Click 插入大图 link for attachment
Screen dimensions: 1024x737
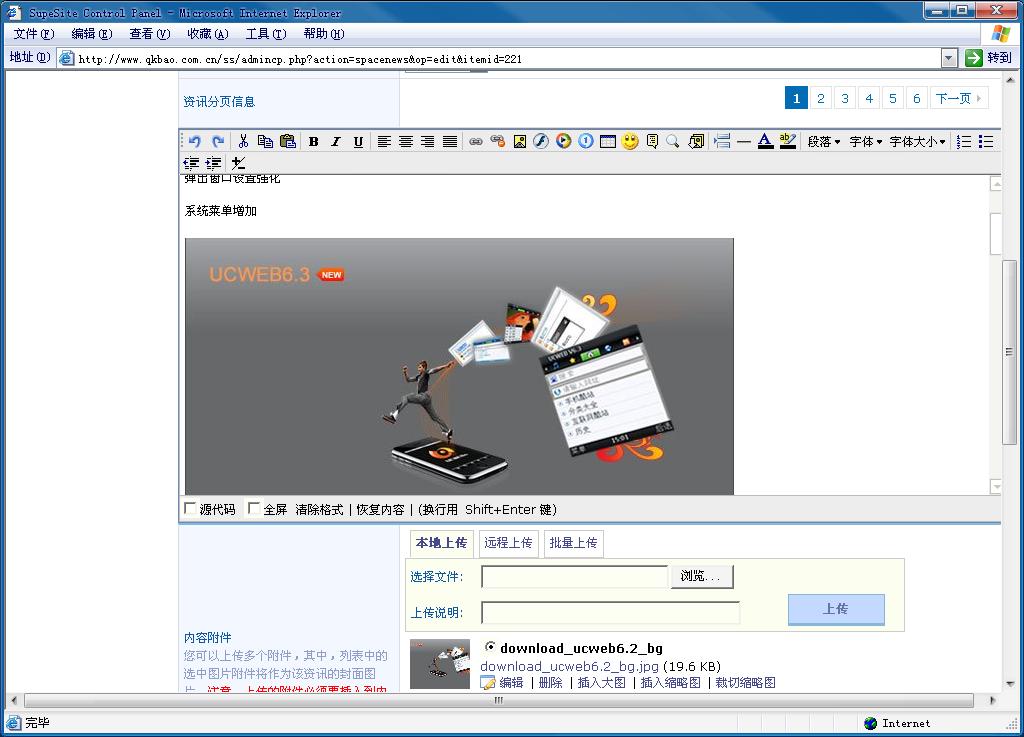(x=601, y=683)
